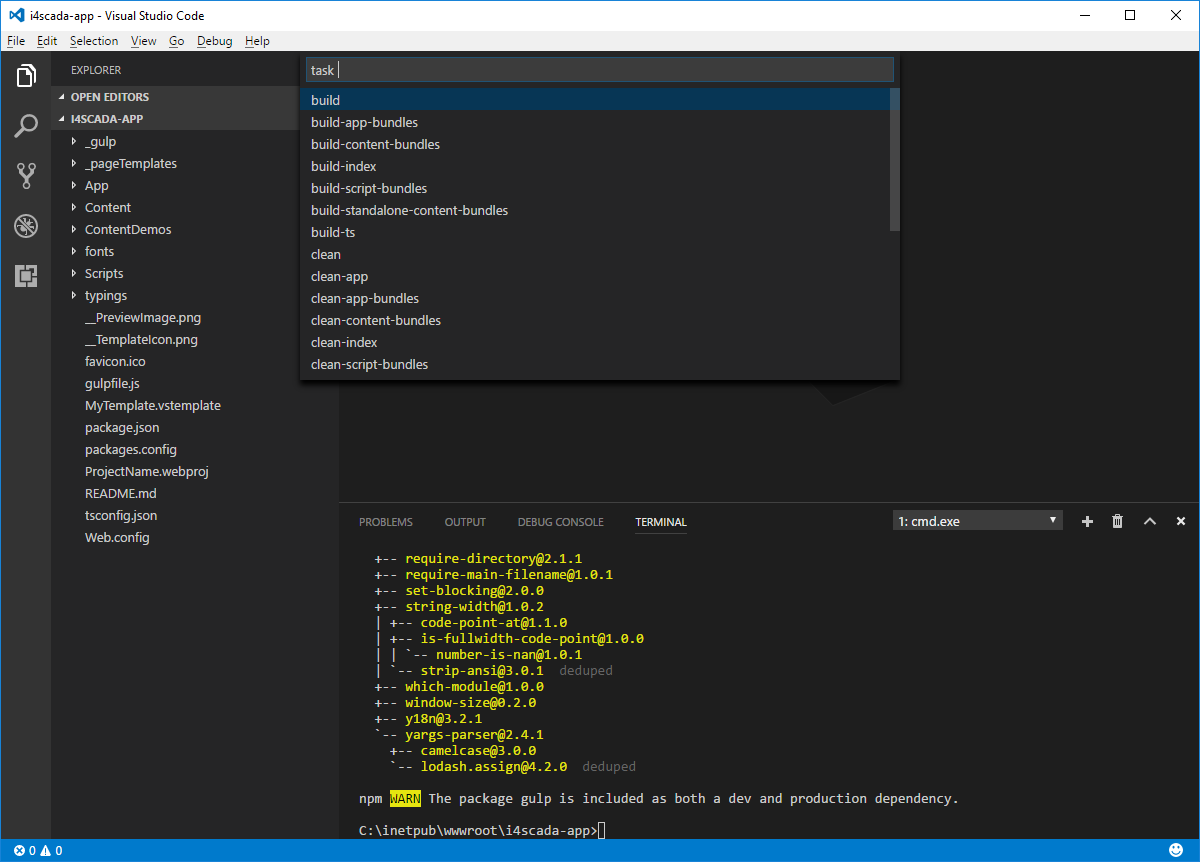Screen dimensions: 1200x862
Task: Open the Search view
Action: pyautogui.click(x=26, y=125)
